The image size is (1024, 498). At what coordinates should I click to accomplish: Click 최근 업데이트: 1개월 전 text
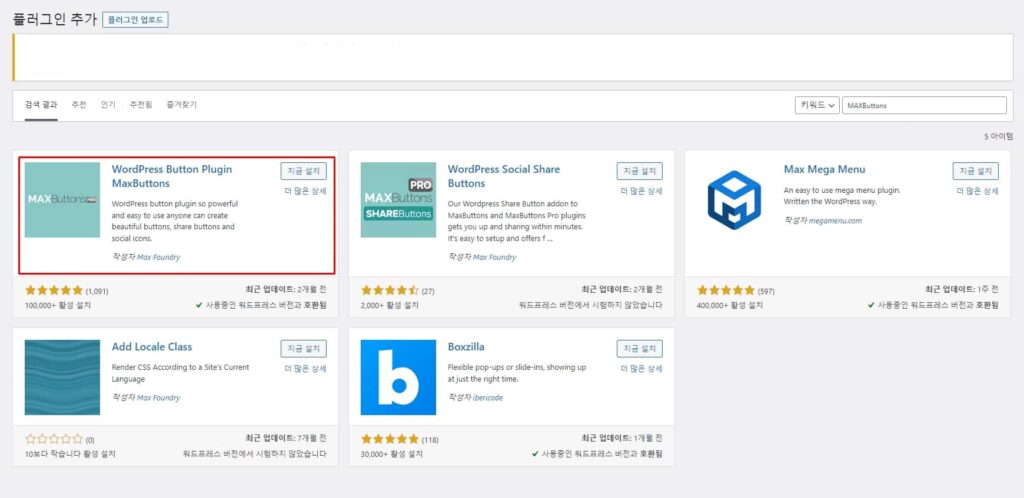point(622,438)
